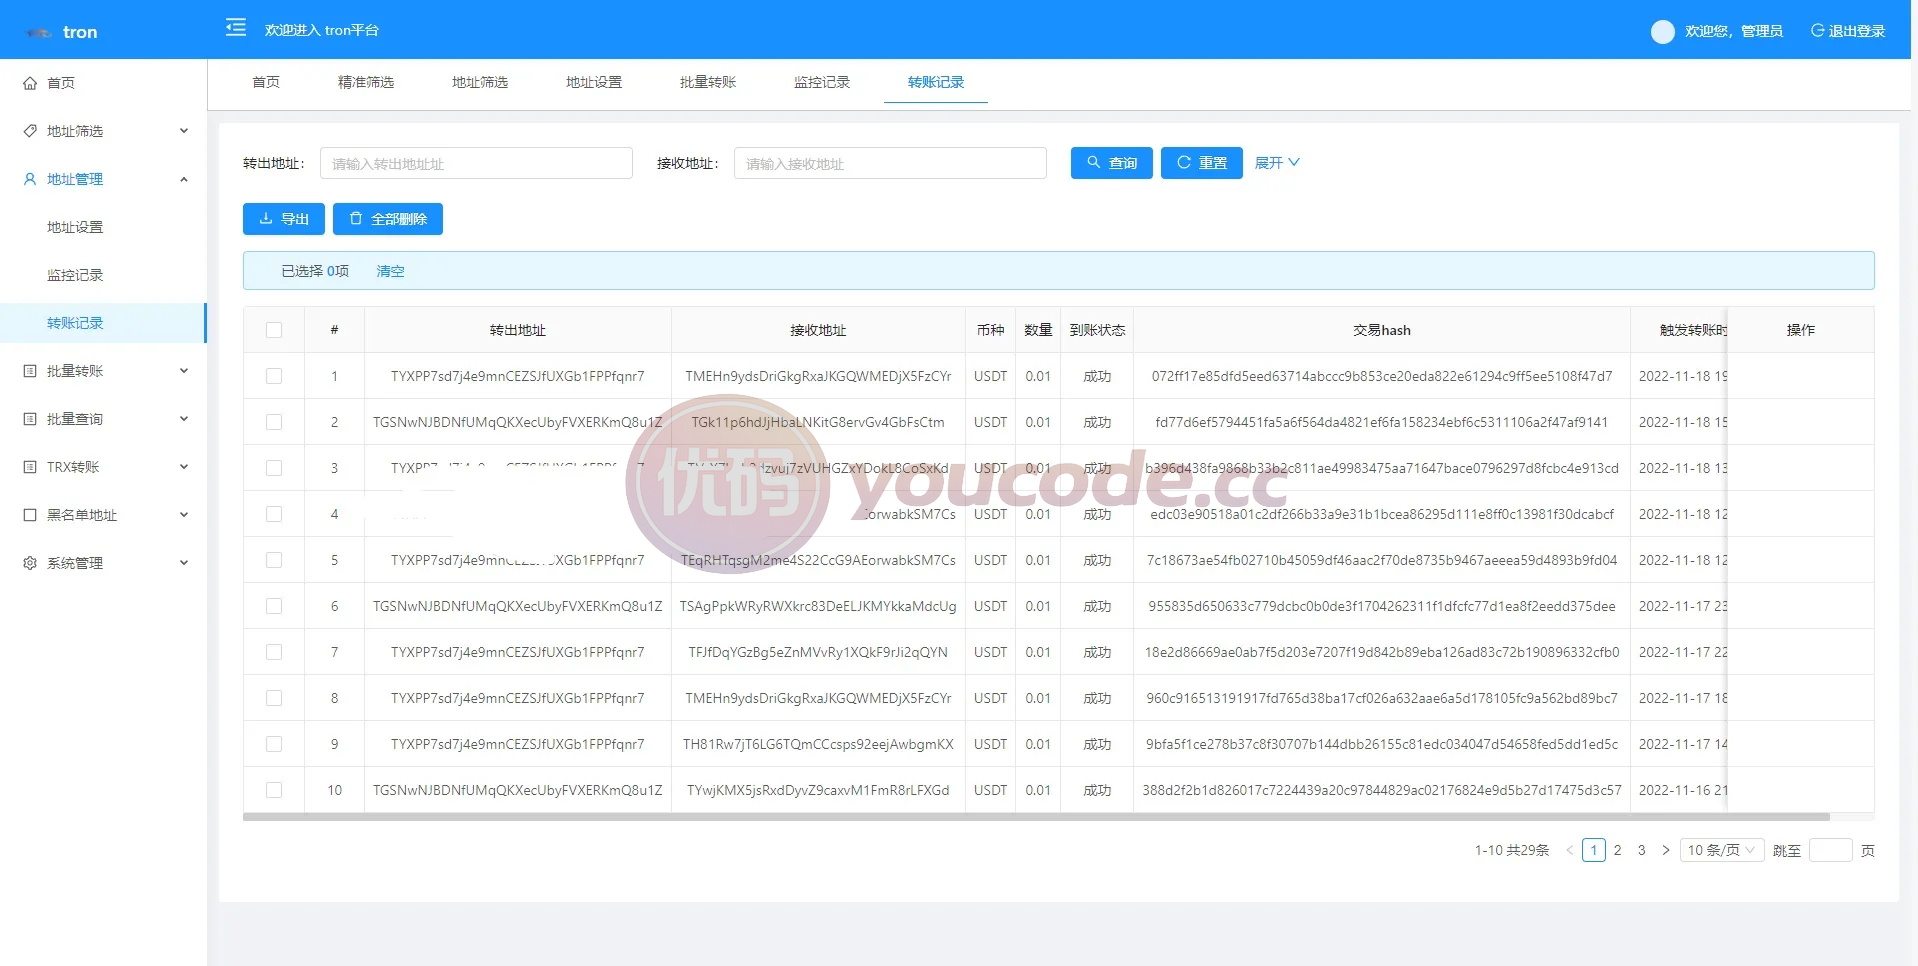Collapse the 地址管理 sidebar submenu
The image size is (1918, 966).
point(184,179)
